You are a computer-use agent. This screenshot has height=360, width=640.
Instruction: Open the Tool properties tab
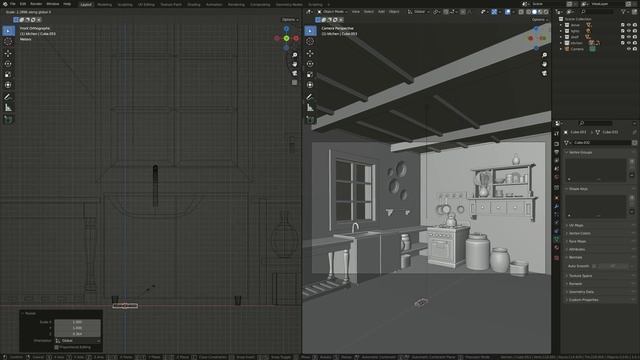(556, 133)
